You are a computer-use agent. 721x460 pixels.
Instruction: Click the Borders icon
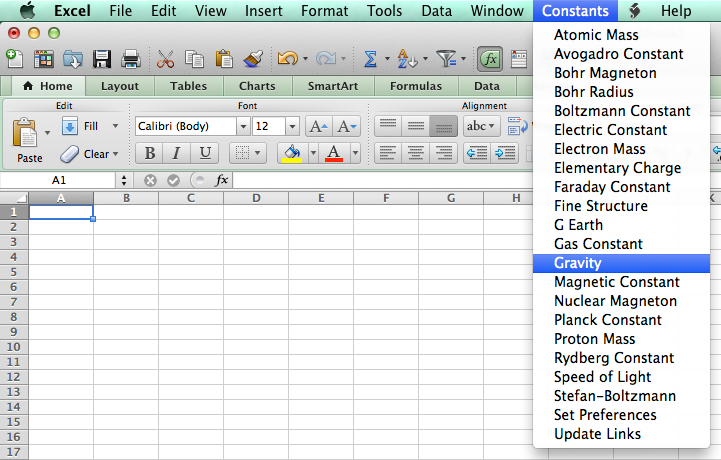pos(242,153)
